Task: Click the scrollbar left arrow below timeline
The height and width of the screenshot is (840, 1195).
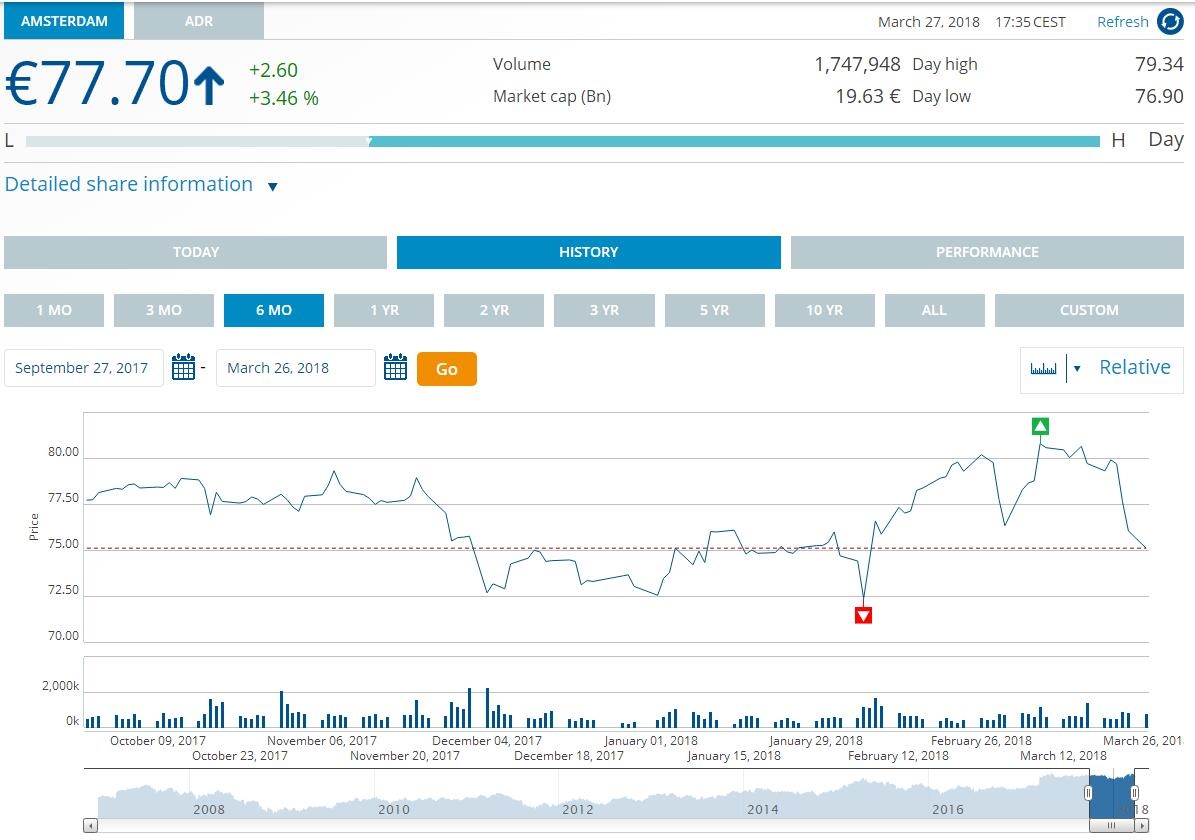Action: tap(91, 826)
